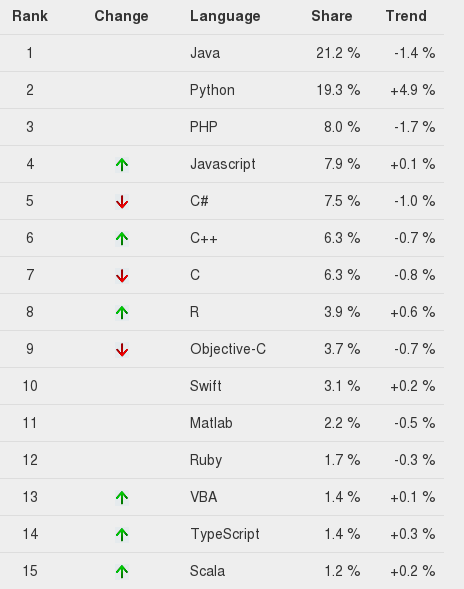This screenshot has width=464, height=589.
Task: Click the 21.2 % share for Java
Action: coord(338,53)
